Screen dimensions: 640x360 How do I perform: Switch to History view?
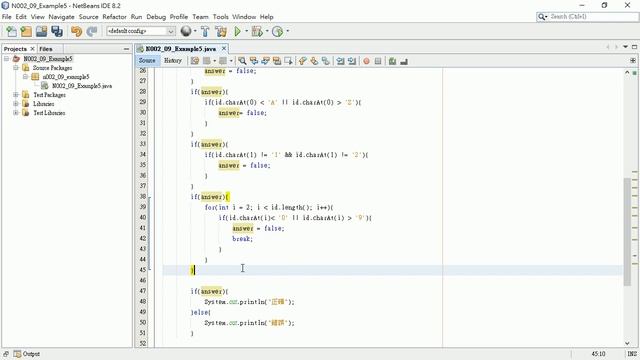173,60
